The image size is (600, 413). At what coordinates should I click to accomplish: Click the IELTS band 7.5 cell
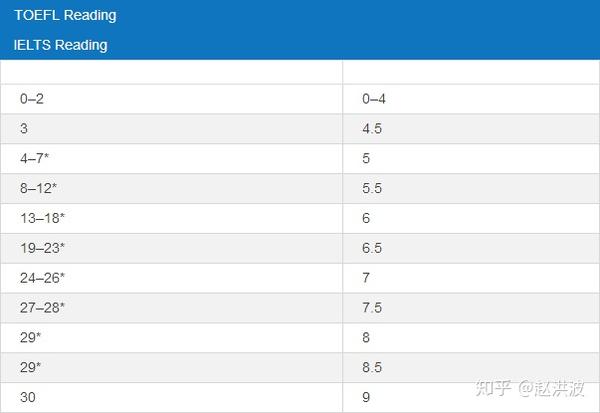(x=471, y=308)
